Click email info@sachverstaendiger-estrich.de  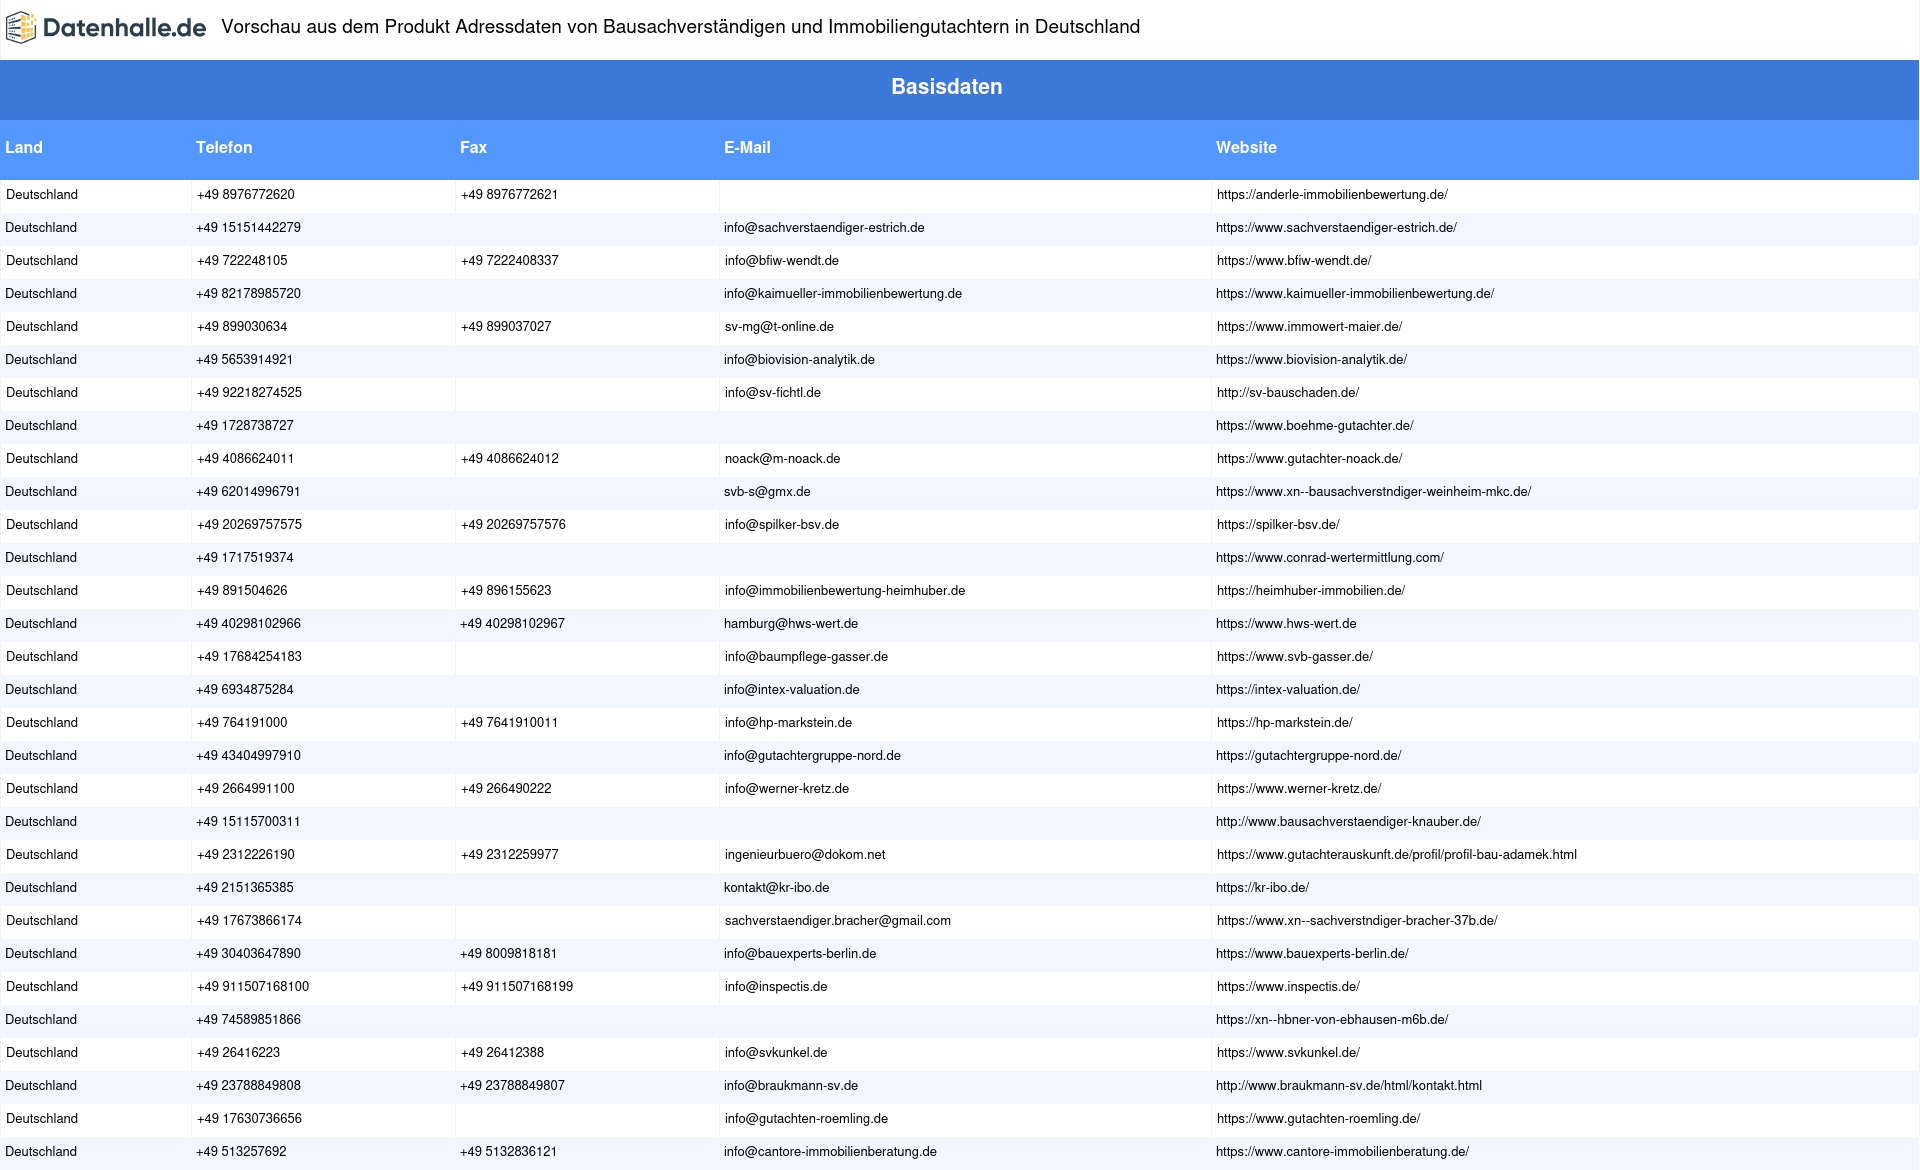[824, 228]
